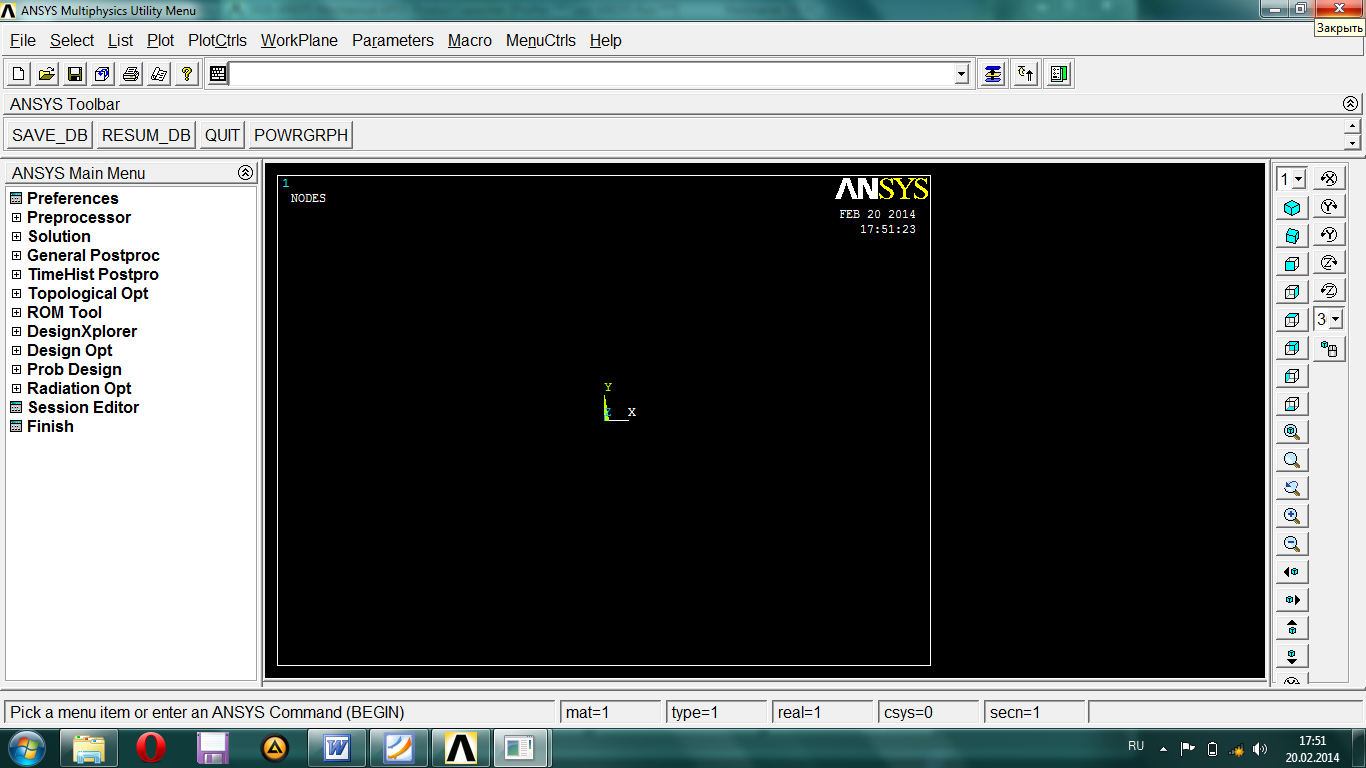Open the Parameters menu
The image size is (1366, 768).
click(x=393, y=41)
